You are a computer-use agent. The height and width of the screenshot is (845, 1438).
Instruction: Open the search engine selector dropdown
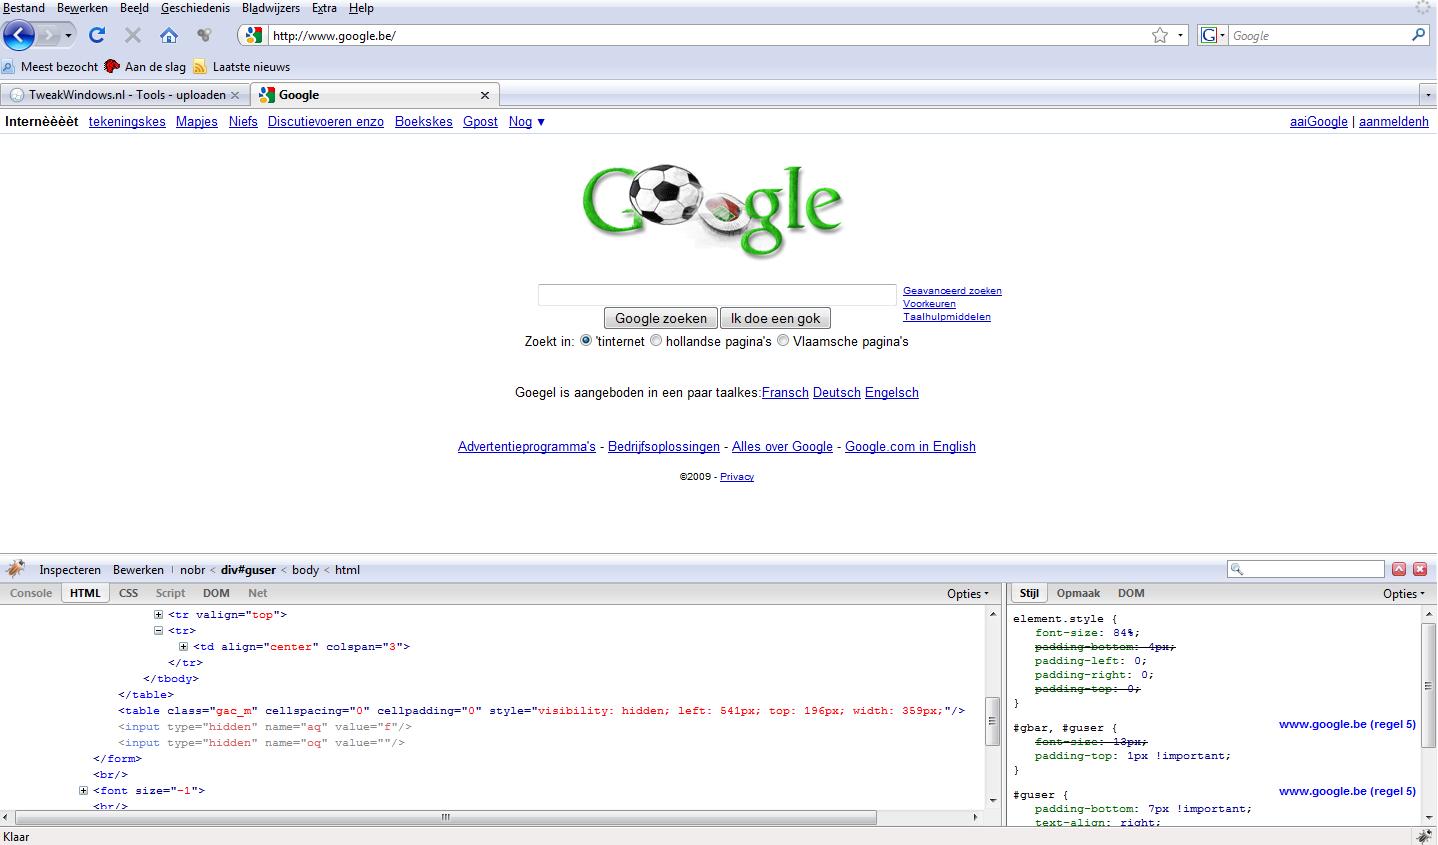tap(1212, 35)
